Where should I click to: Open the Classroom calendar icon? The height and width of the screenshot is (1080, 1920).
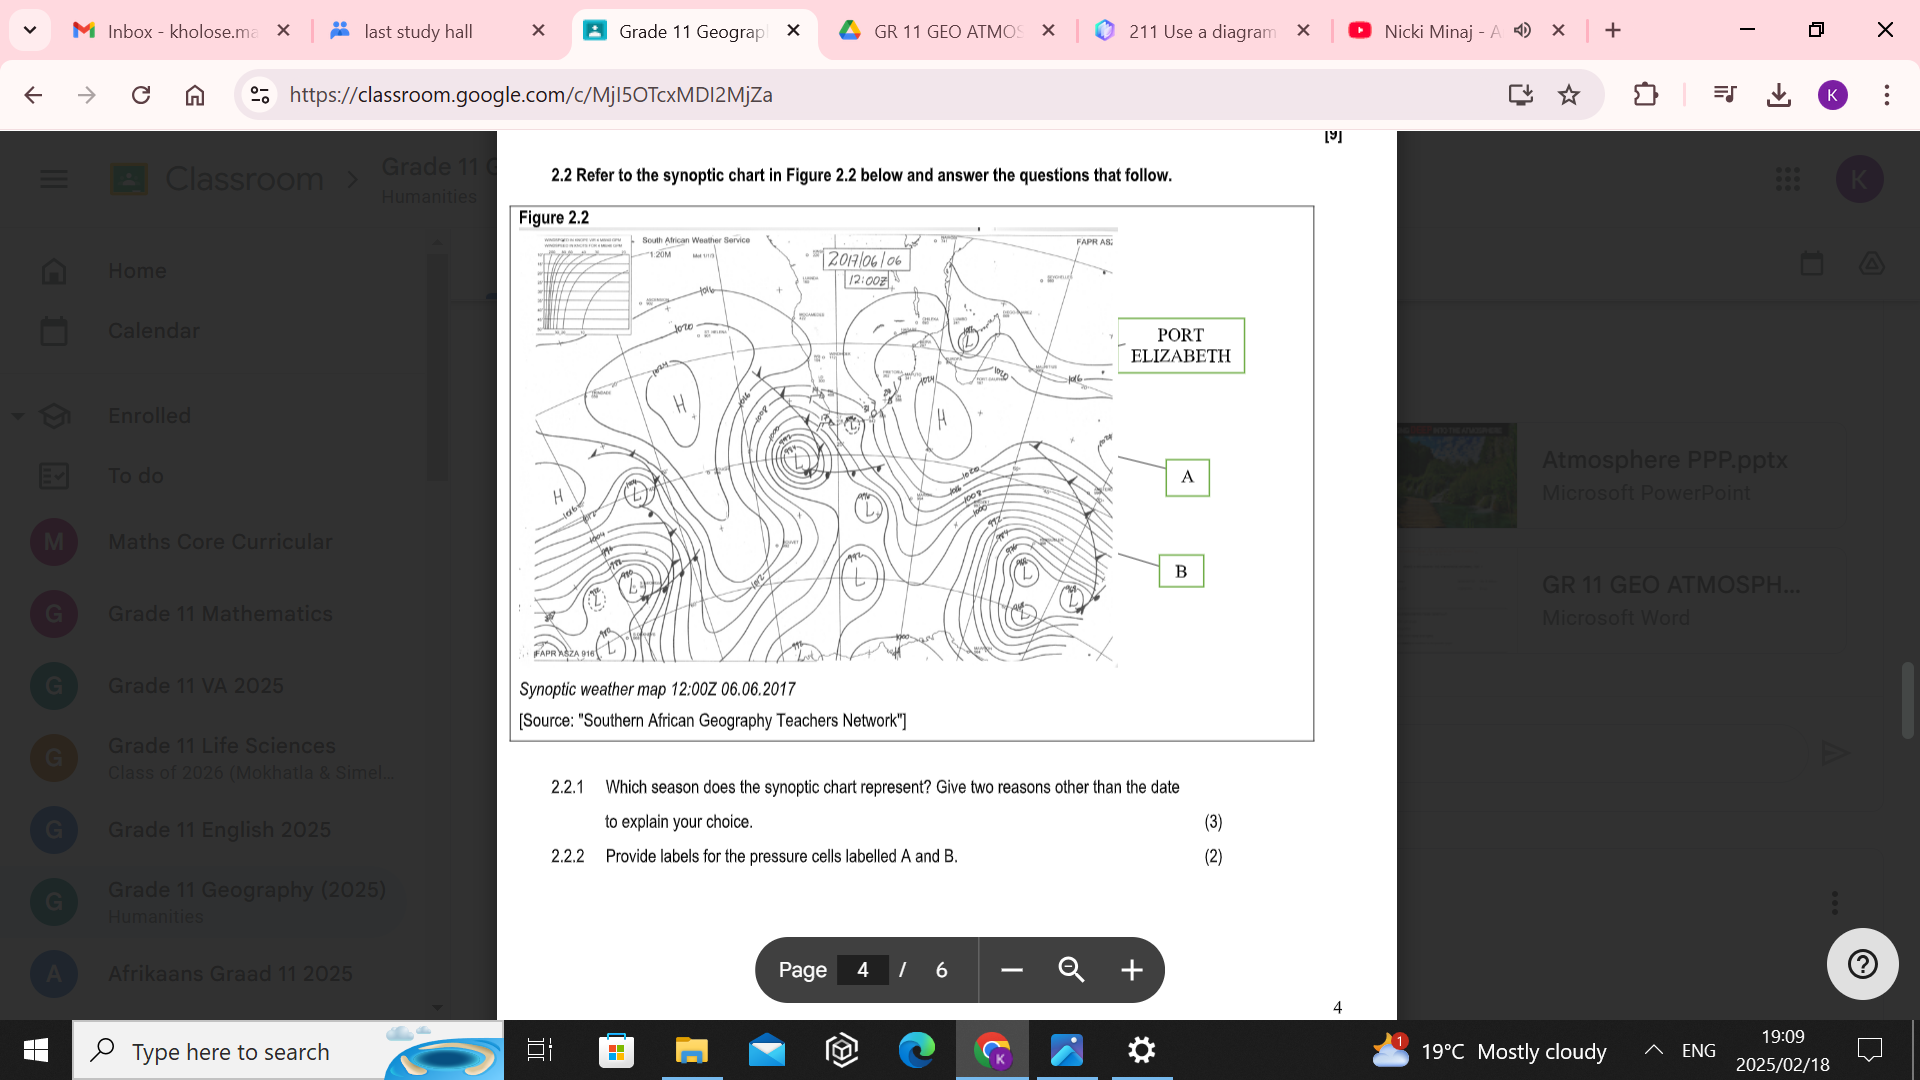[x=1812, y=263]
